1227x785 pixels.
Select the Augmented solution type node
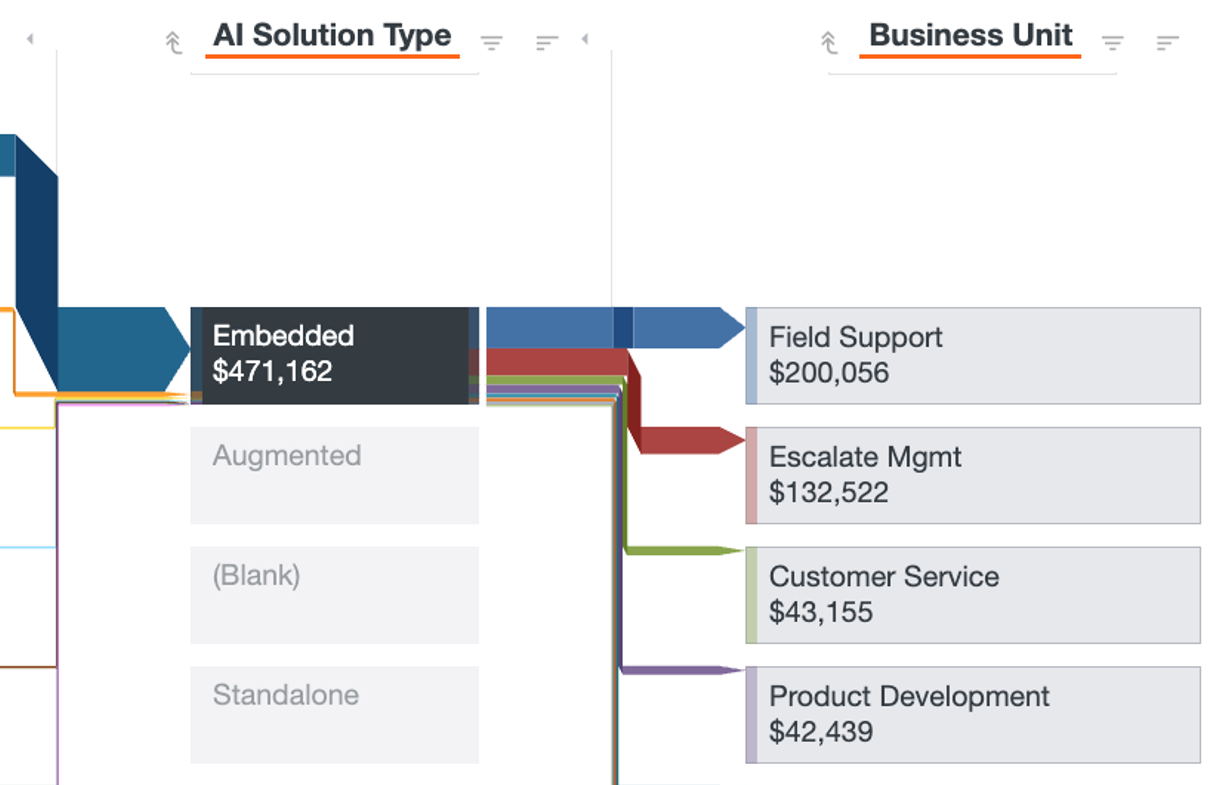point(334,475)
